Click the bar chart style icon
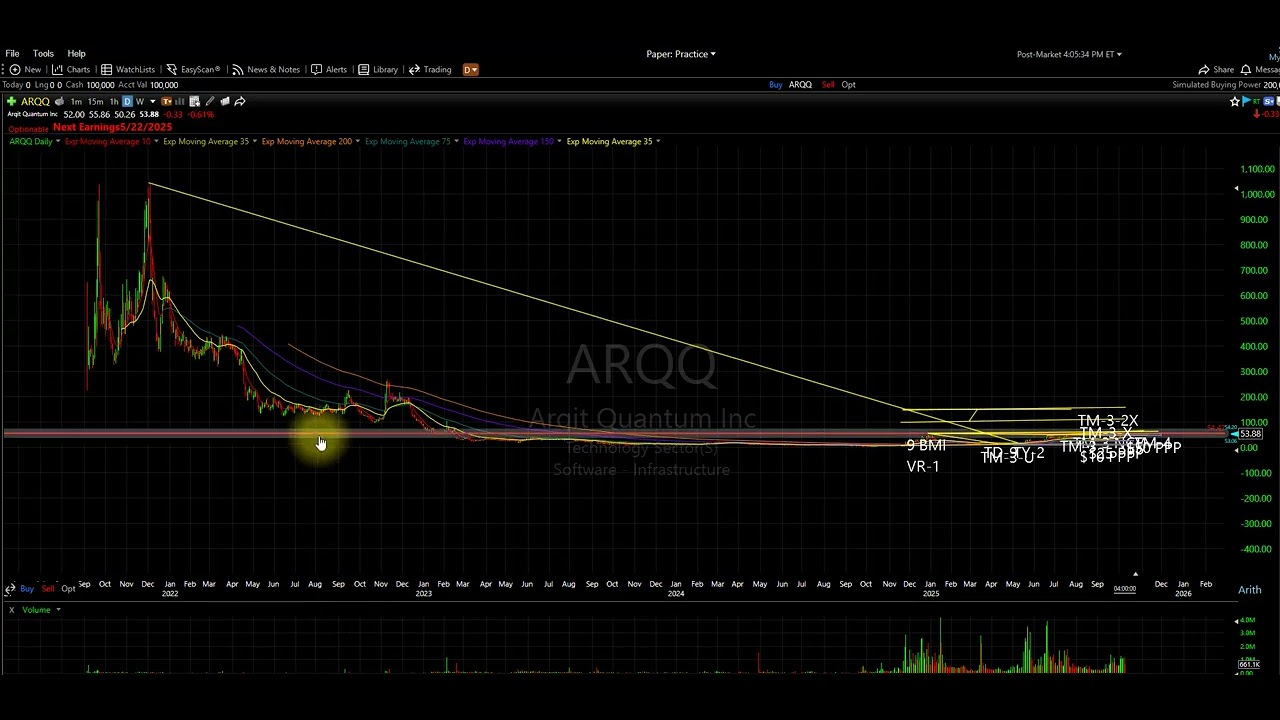 point(180,101)
